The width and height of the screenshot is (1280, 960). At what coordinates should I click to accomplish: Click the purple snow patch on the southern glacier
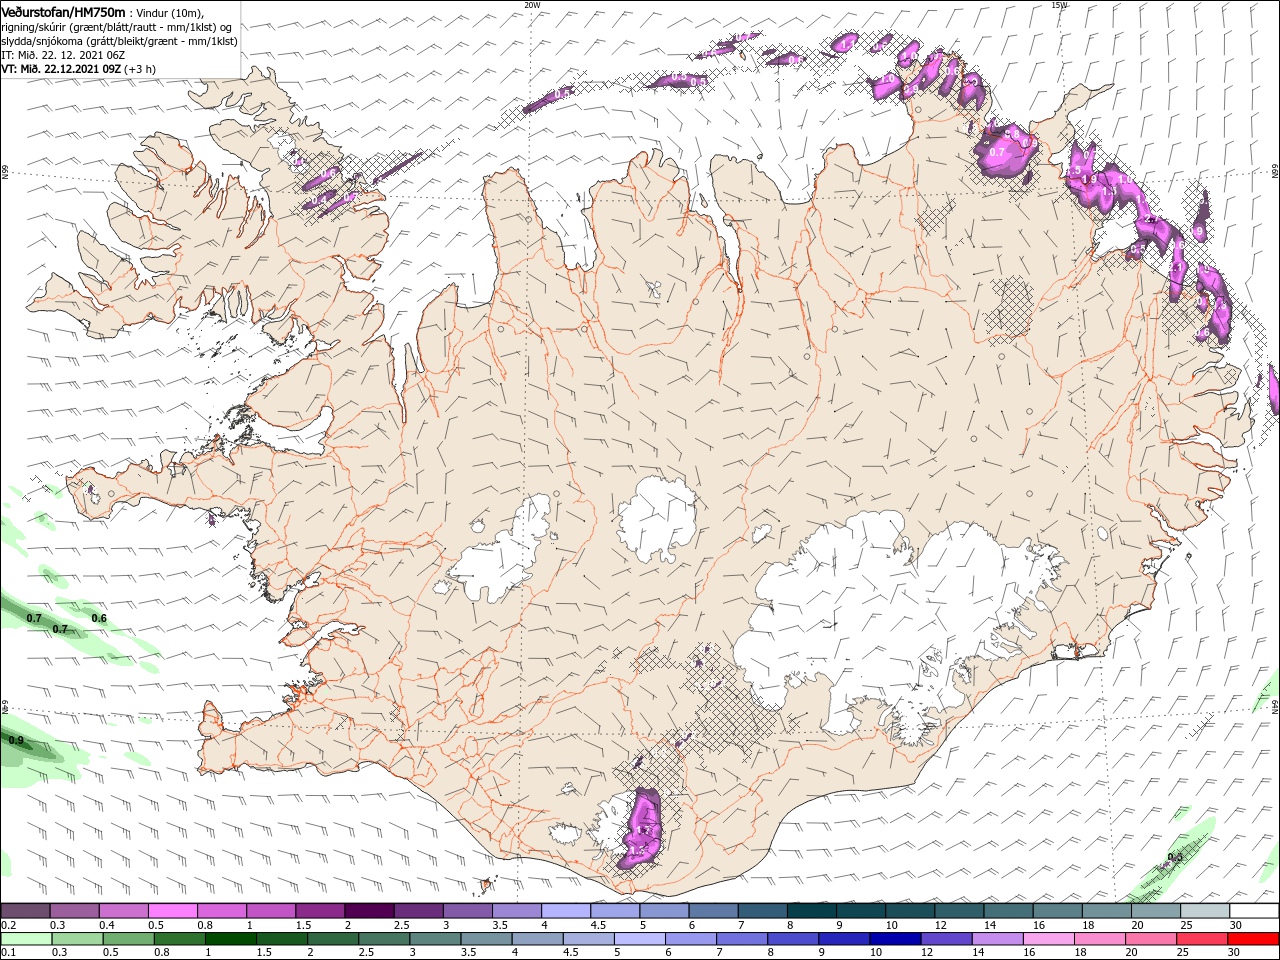click(640, 828)
